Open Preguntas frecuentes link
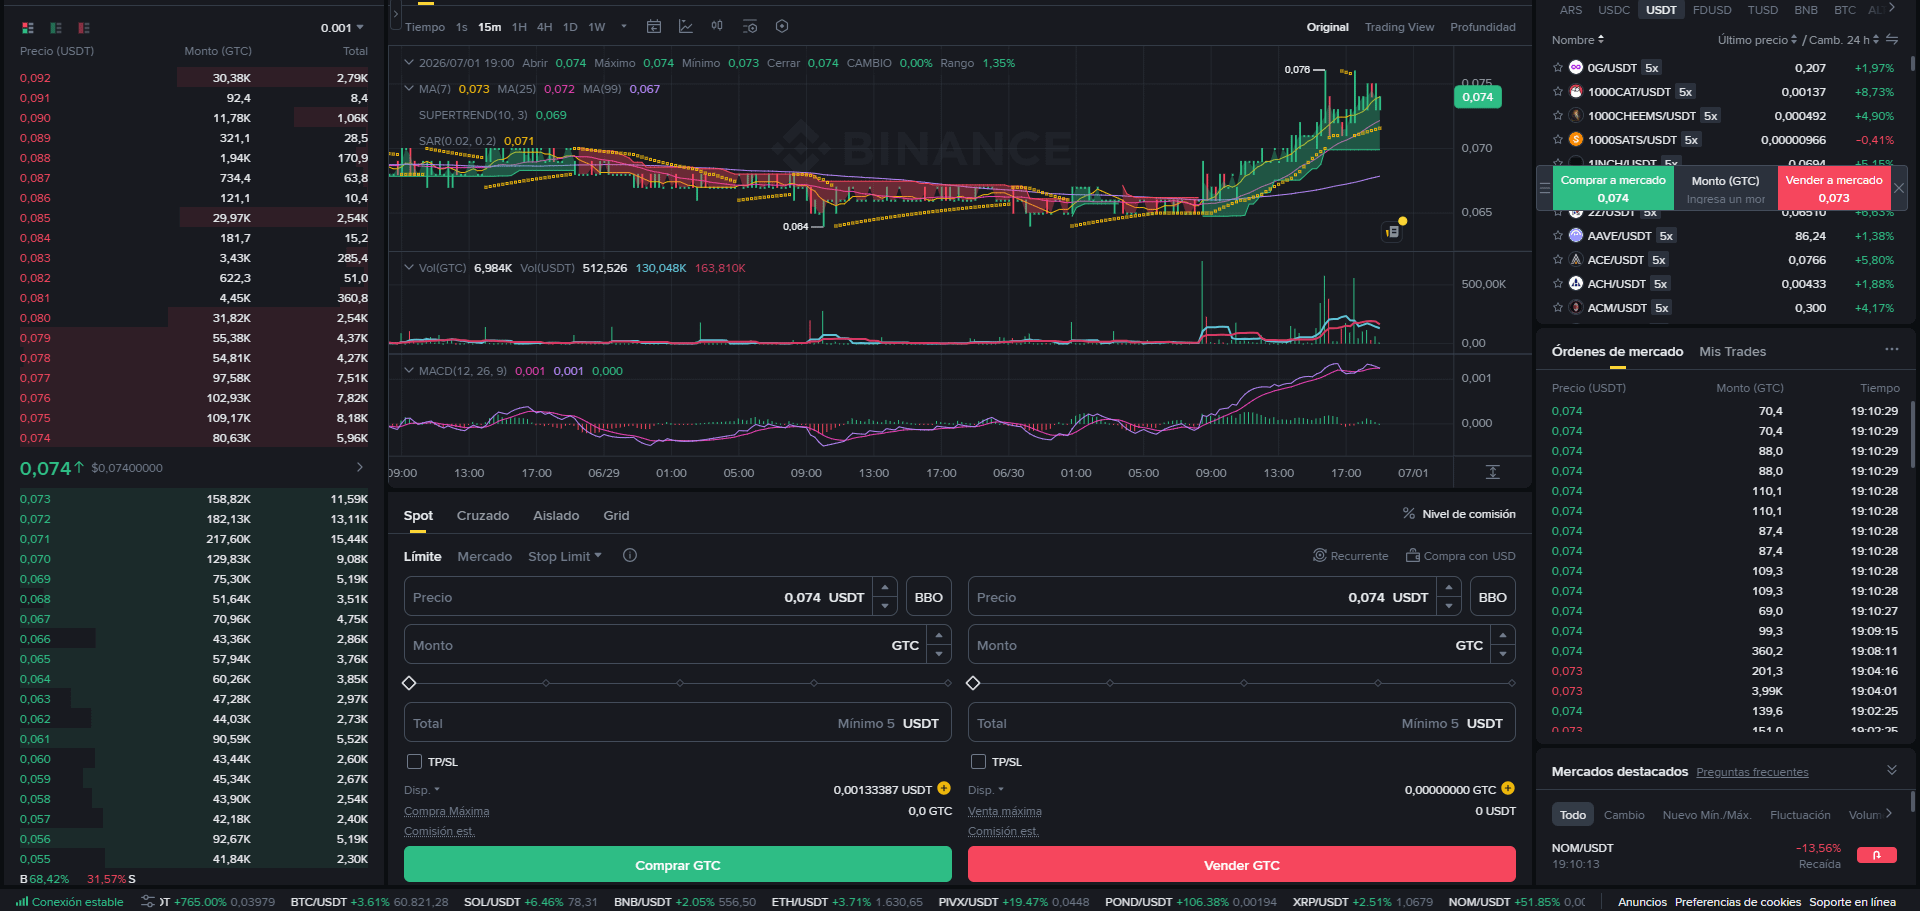The width and height of the screenshot is (1920, 911). point(1752,772)
